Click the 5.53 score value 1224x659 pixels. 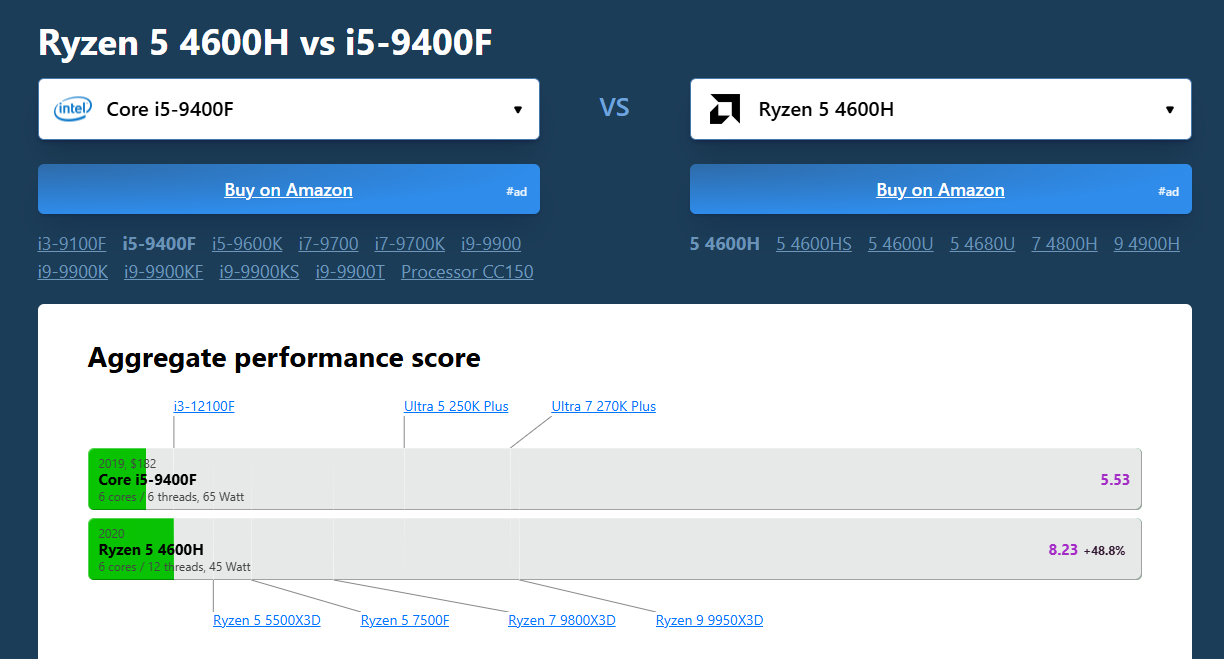click(x=1115, y=479)
